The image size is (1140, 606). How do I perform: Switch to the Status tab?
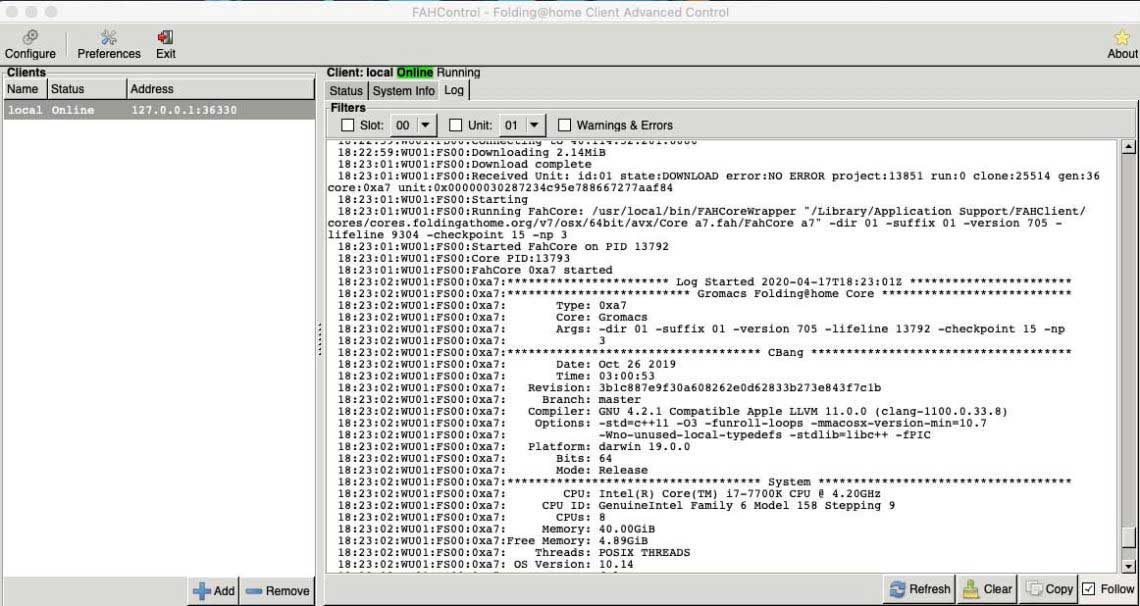346,91
